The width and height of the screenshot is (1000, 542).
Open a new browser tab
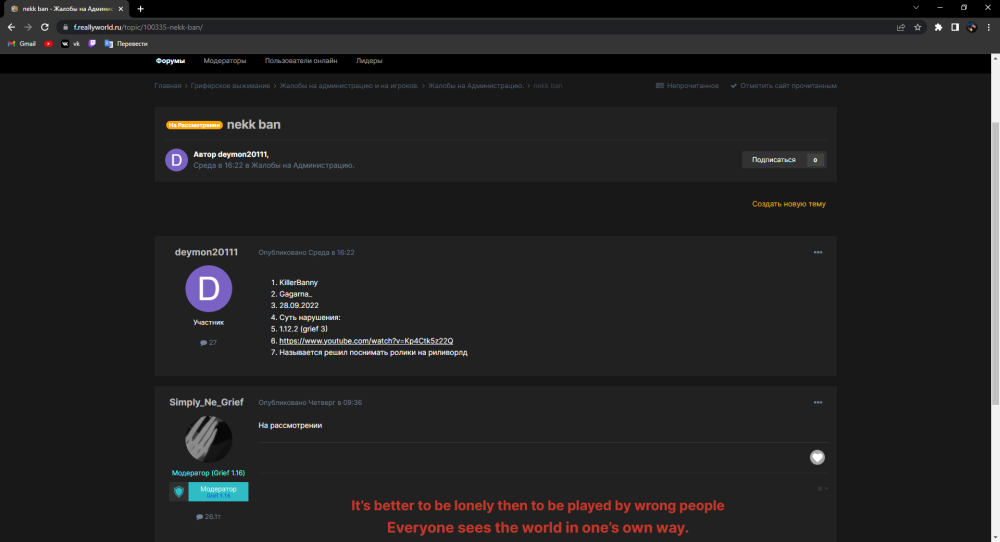pyautogui.click(x=140, y=9)
